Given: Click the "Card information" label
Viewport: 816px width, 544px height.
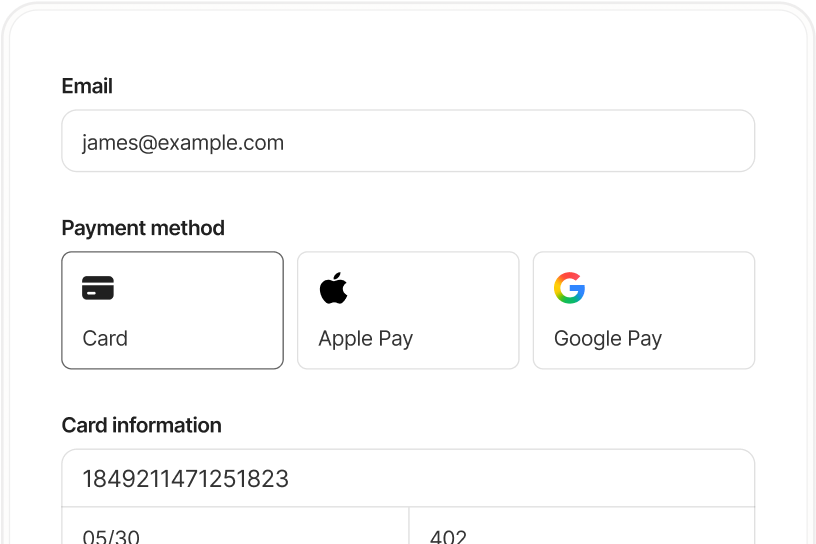Looking at the screenshot, I should pyautogui.click(x=141, y=425).
